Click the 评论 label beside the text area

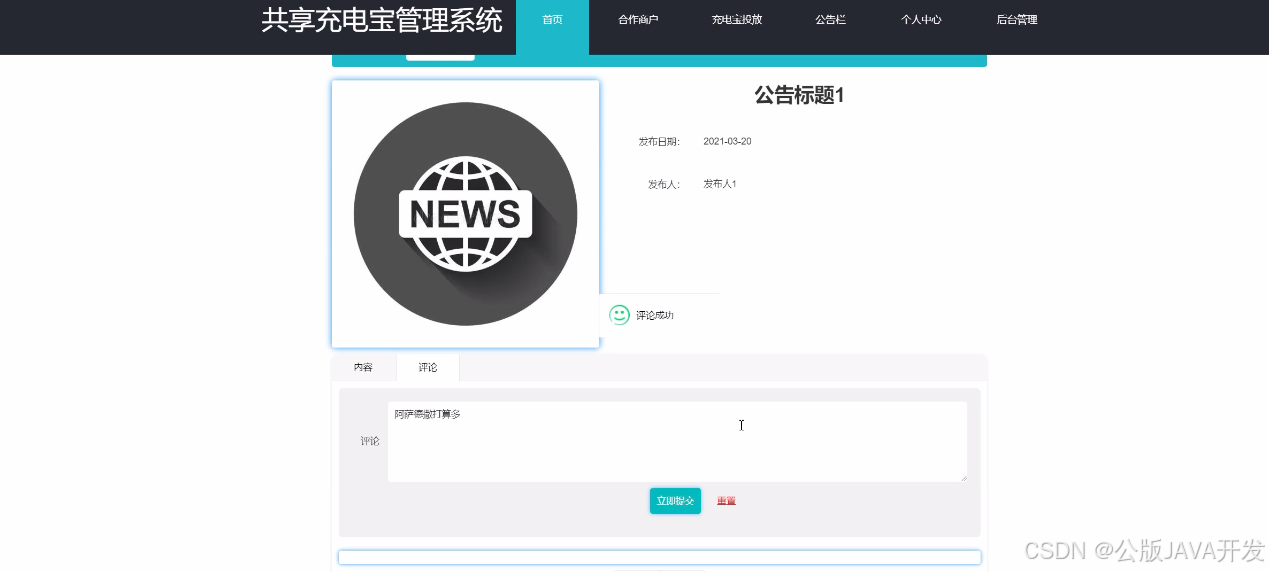click(x=370, y=441)
